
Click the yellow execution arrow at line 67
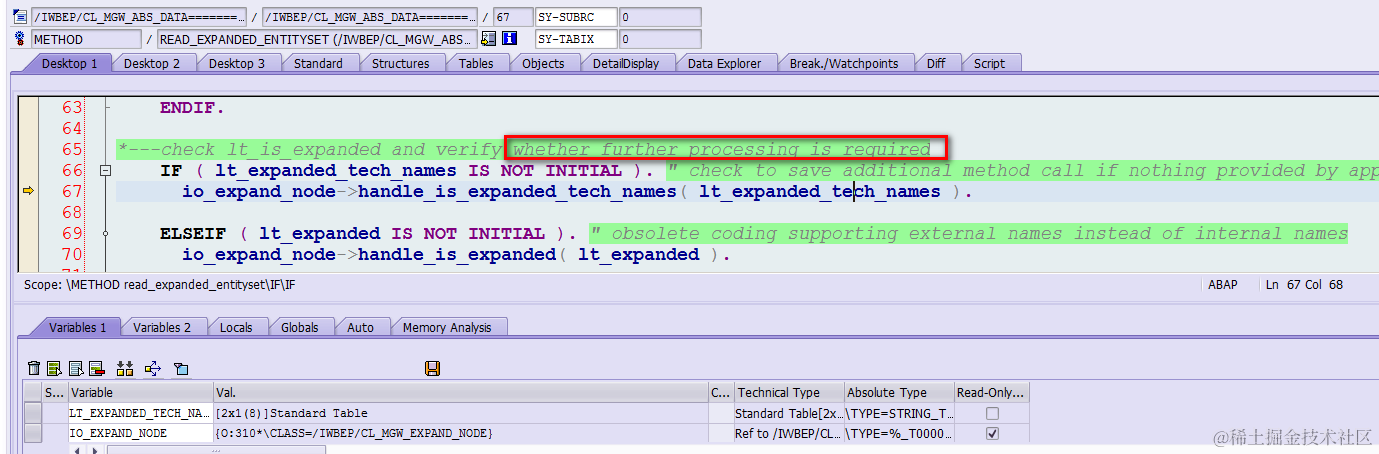(x=28, y=191)
